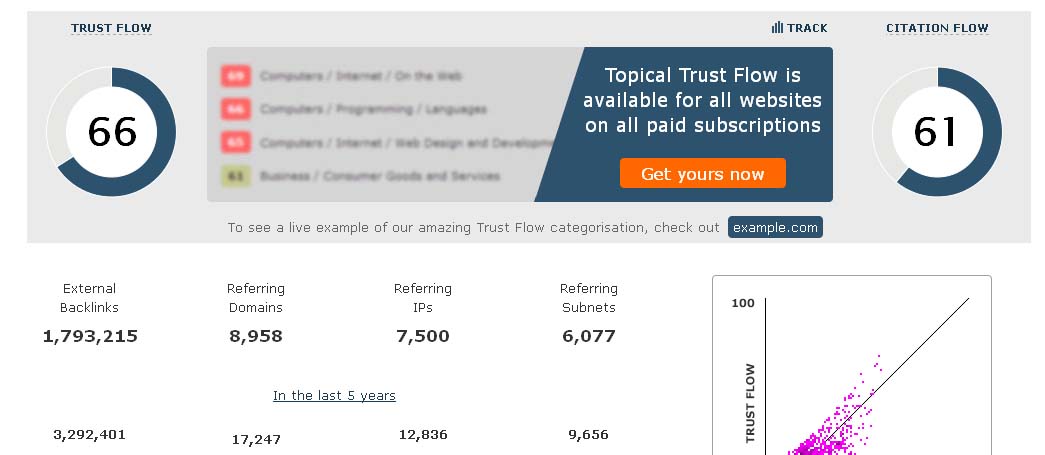Click the red 66 topical score badge
Viewport: 1045px width, 455px height.
click(x=236, y=109)
